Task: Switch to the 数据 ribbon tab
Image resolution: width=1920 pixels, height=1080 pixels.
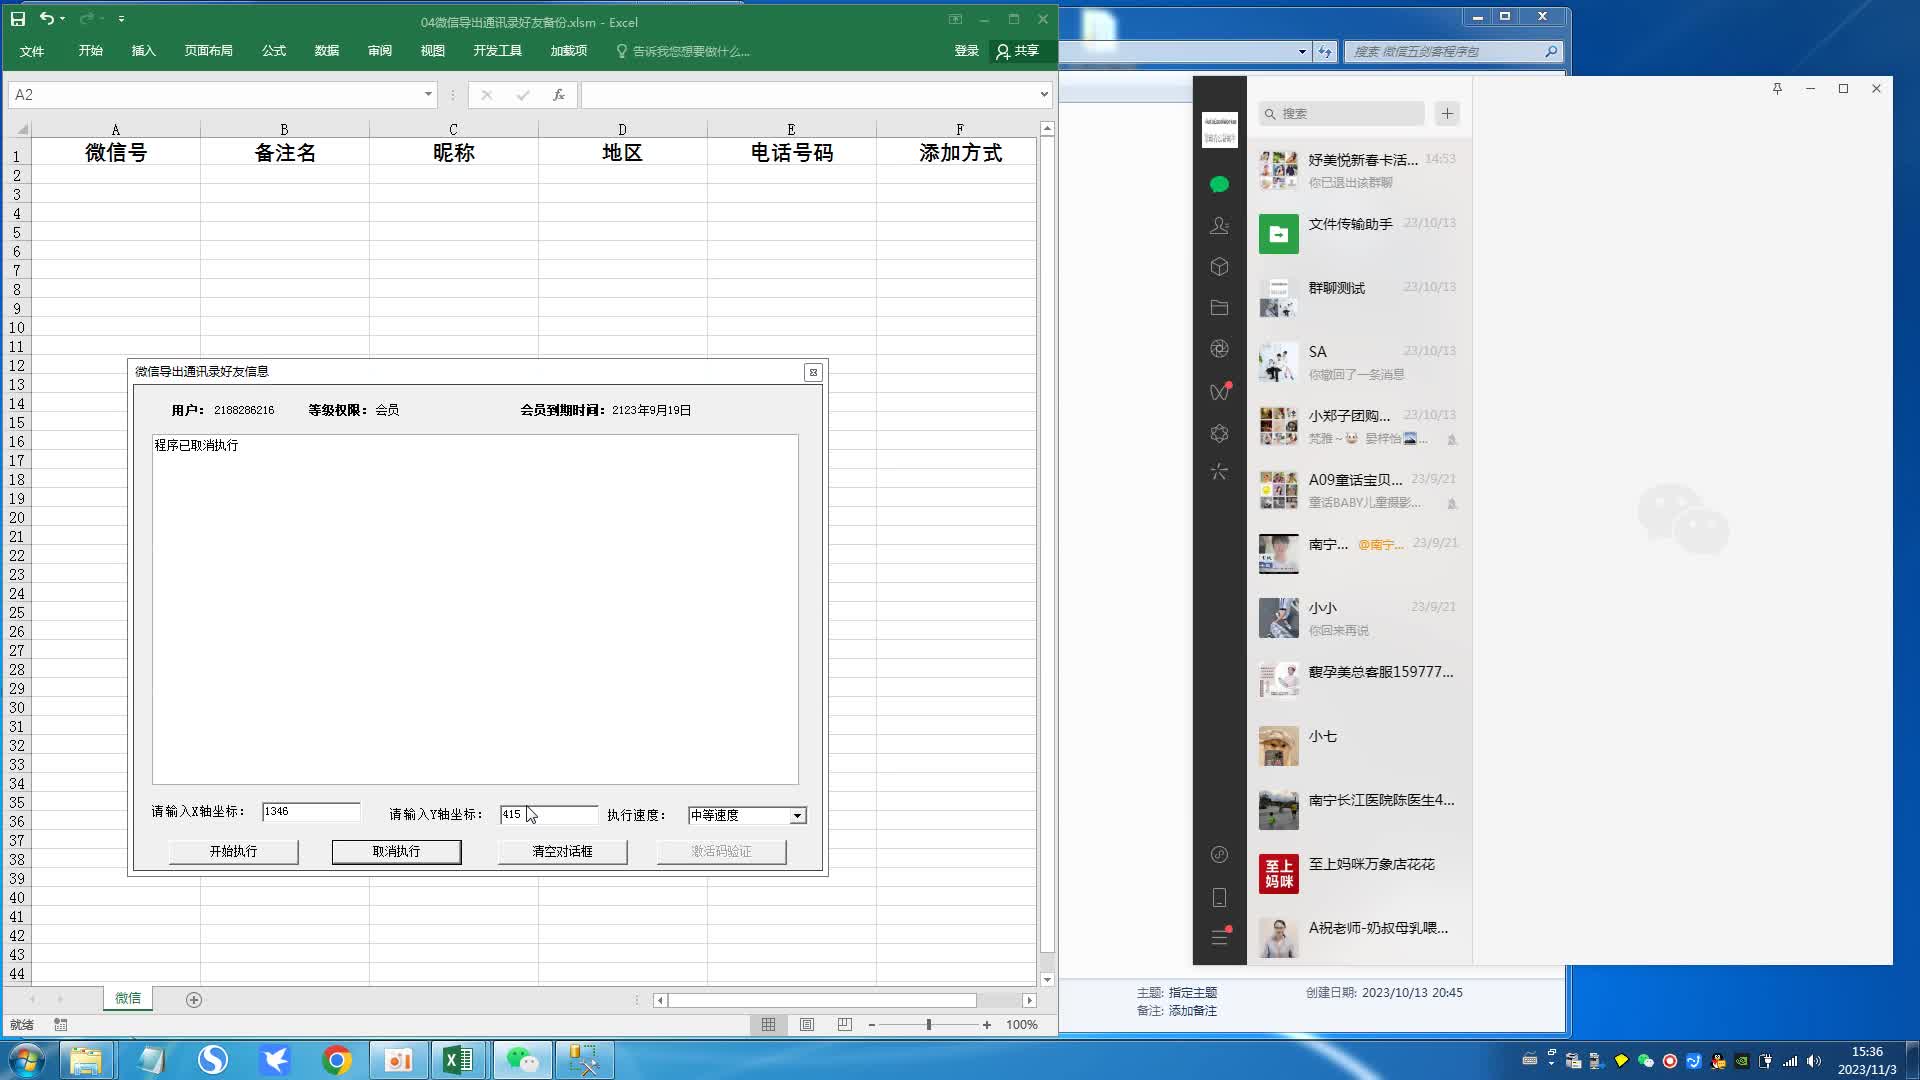Action: click(x=327, y=51)
